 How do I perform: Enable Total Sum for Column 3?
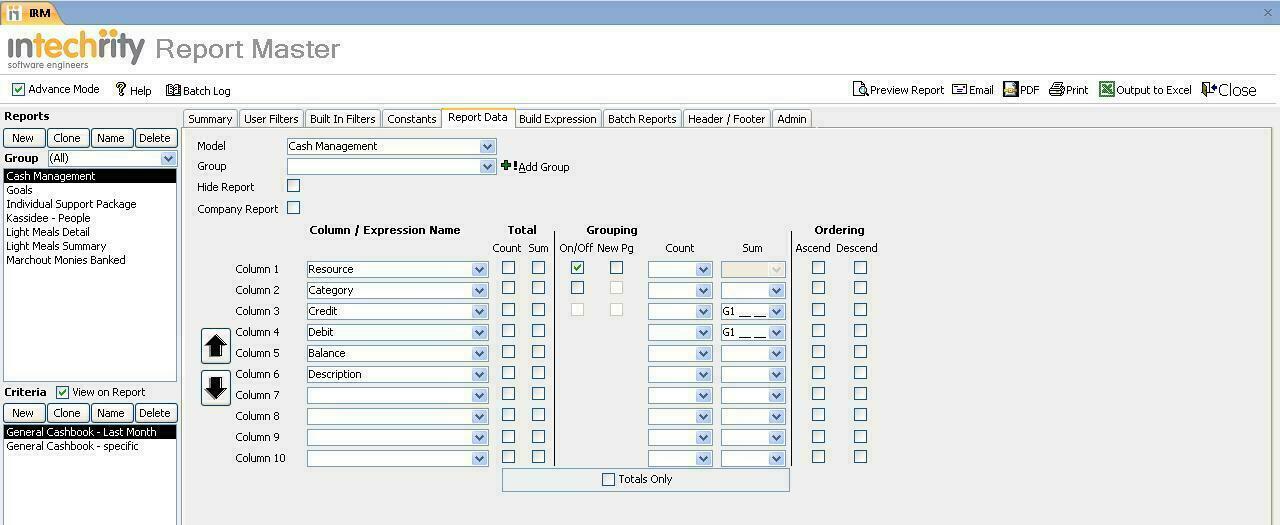(538, 310)
